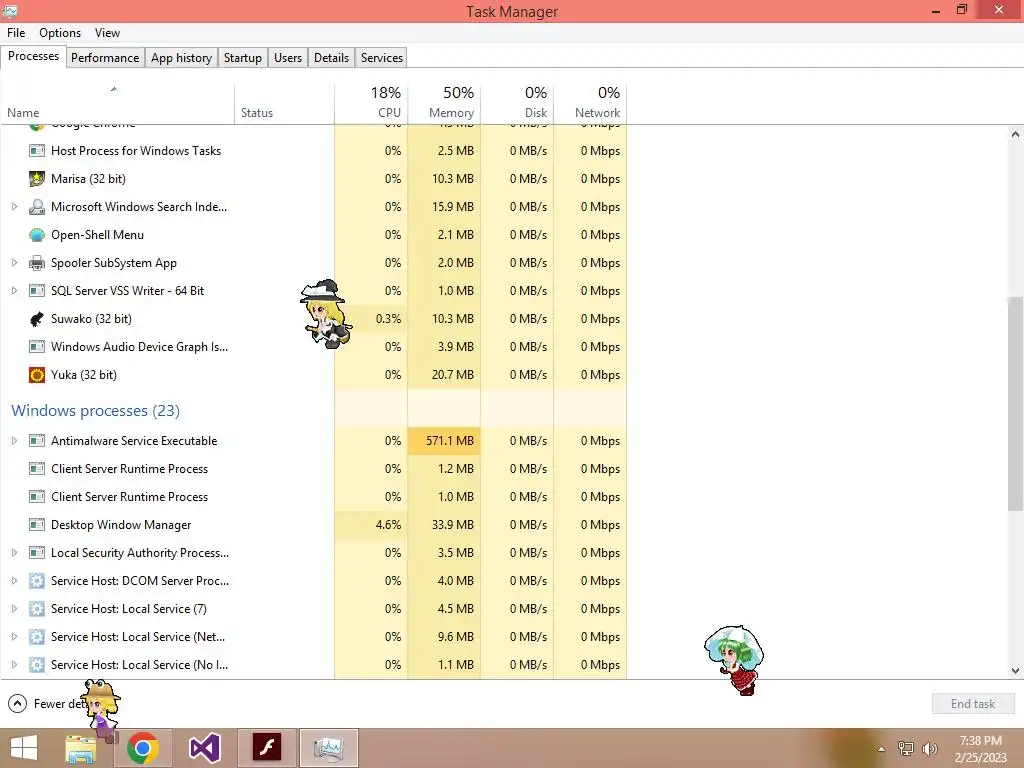Click the Windows Audio Device Graph icon
The image size is (1024, 768).
tap(37, 347)
